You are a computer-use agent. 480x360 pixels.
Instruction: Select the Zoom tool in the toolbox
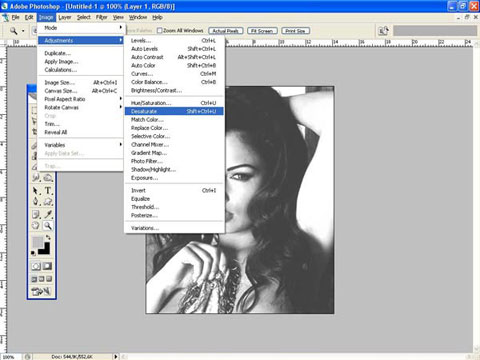click(x=48, y=226)
